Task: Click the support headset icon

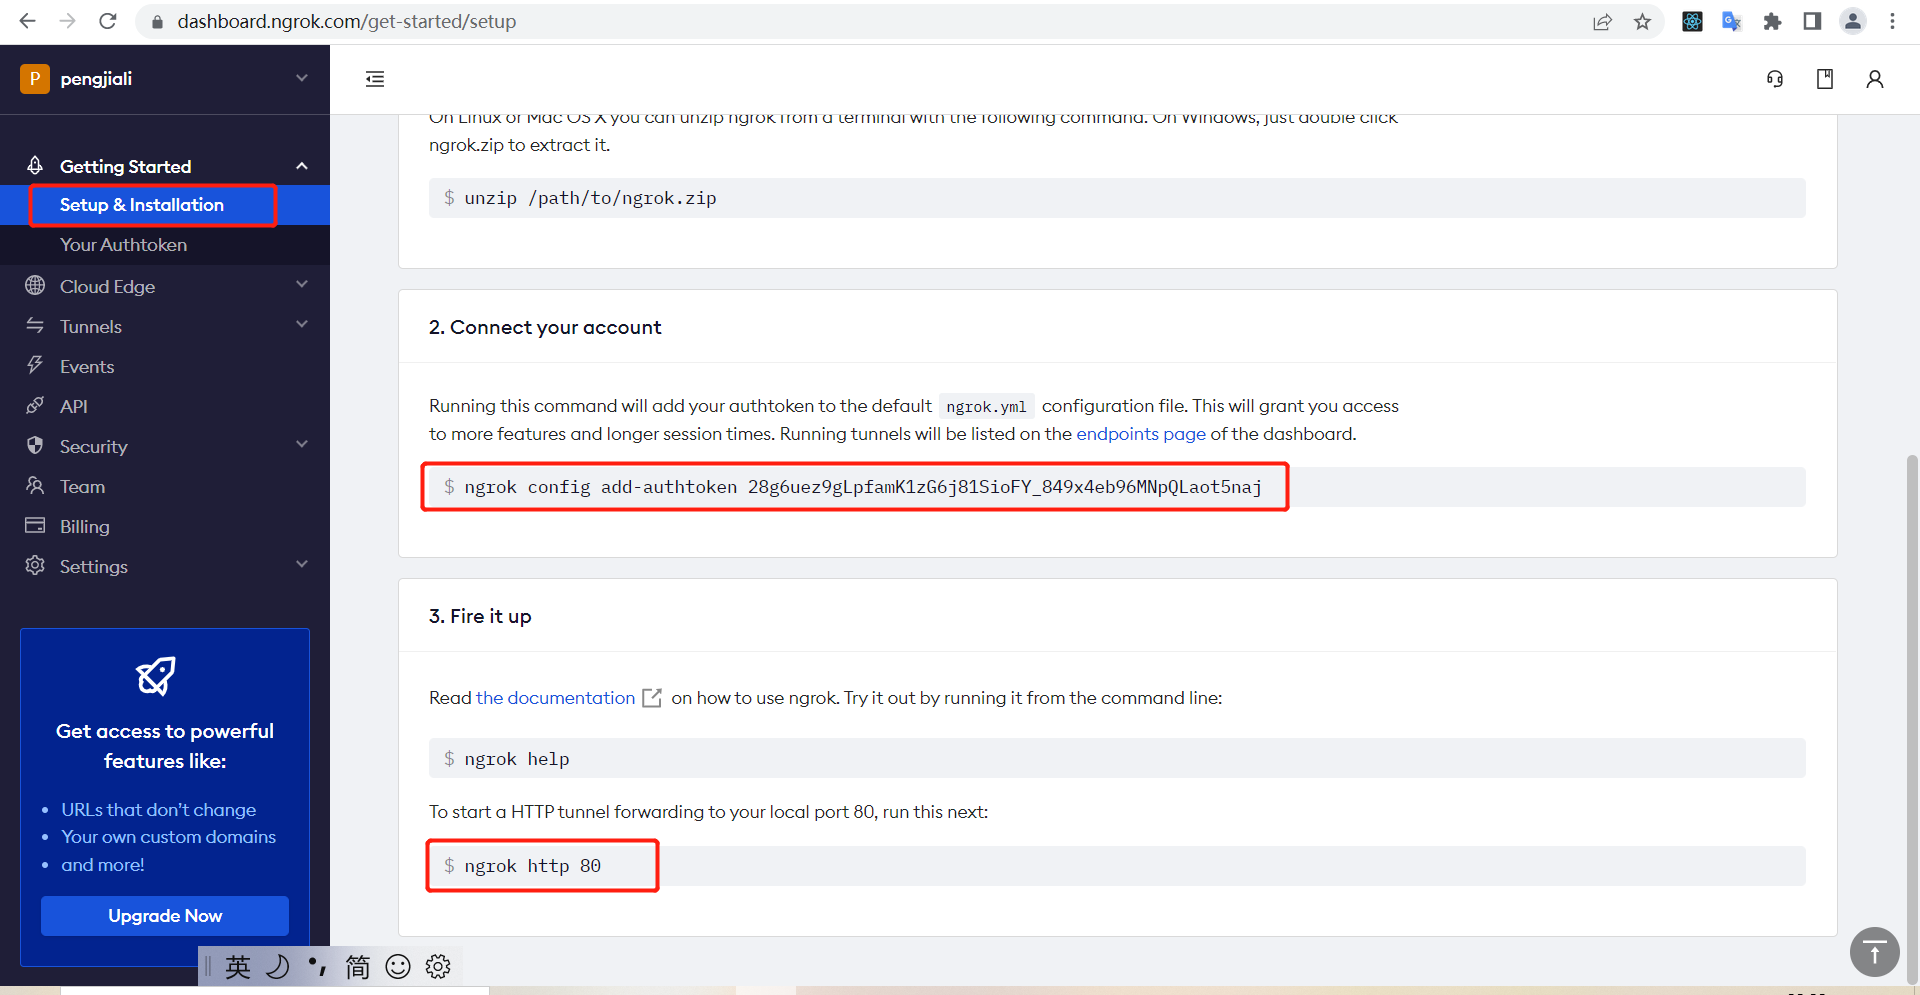Action: [x=1775, y=79]
